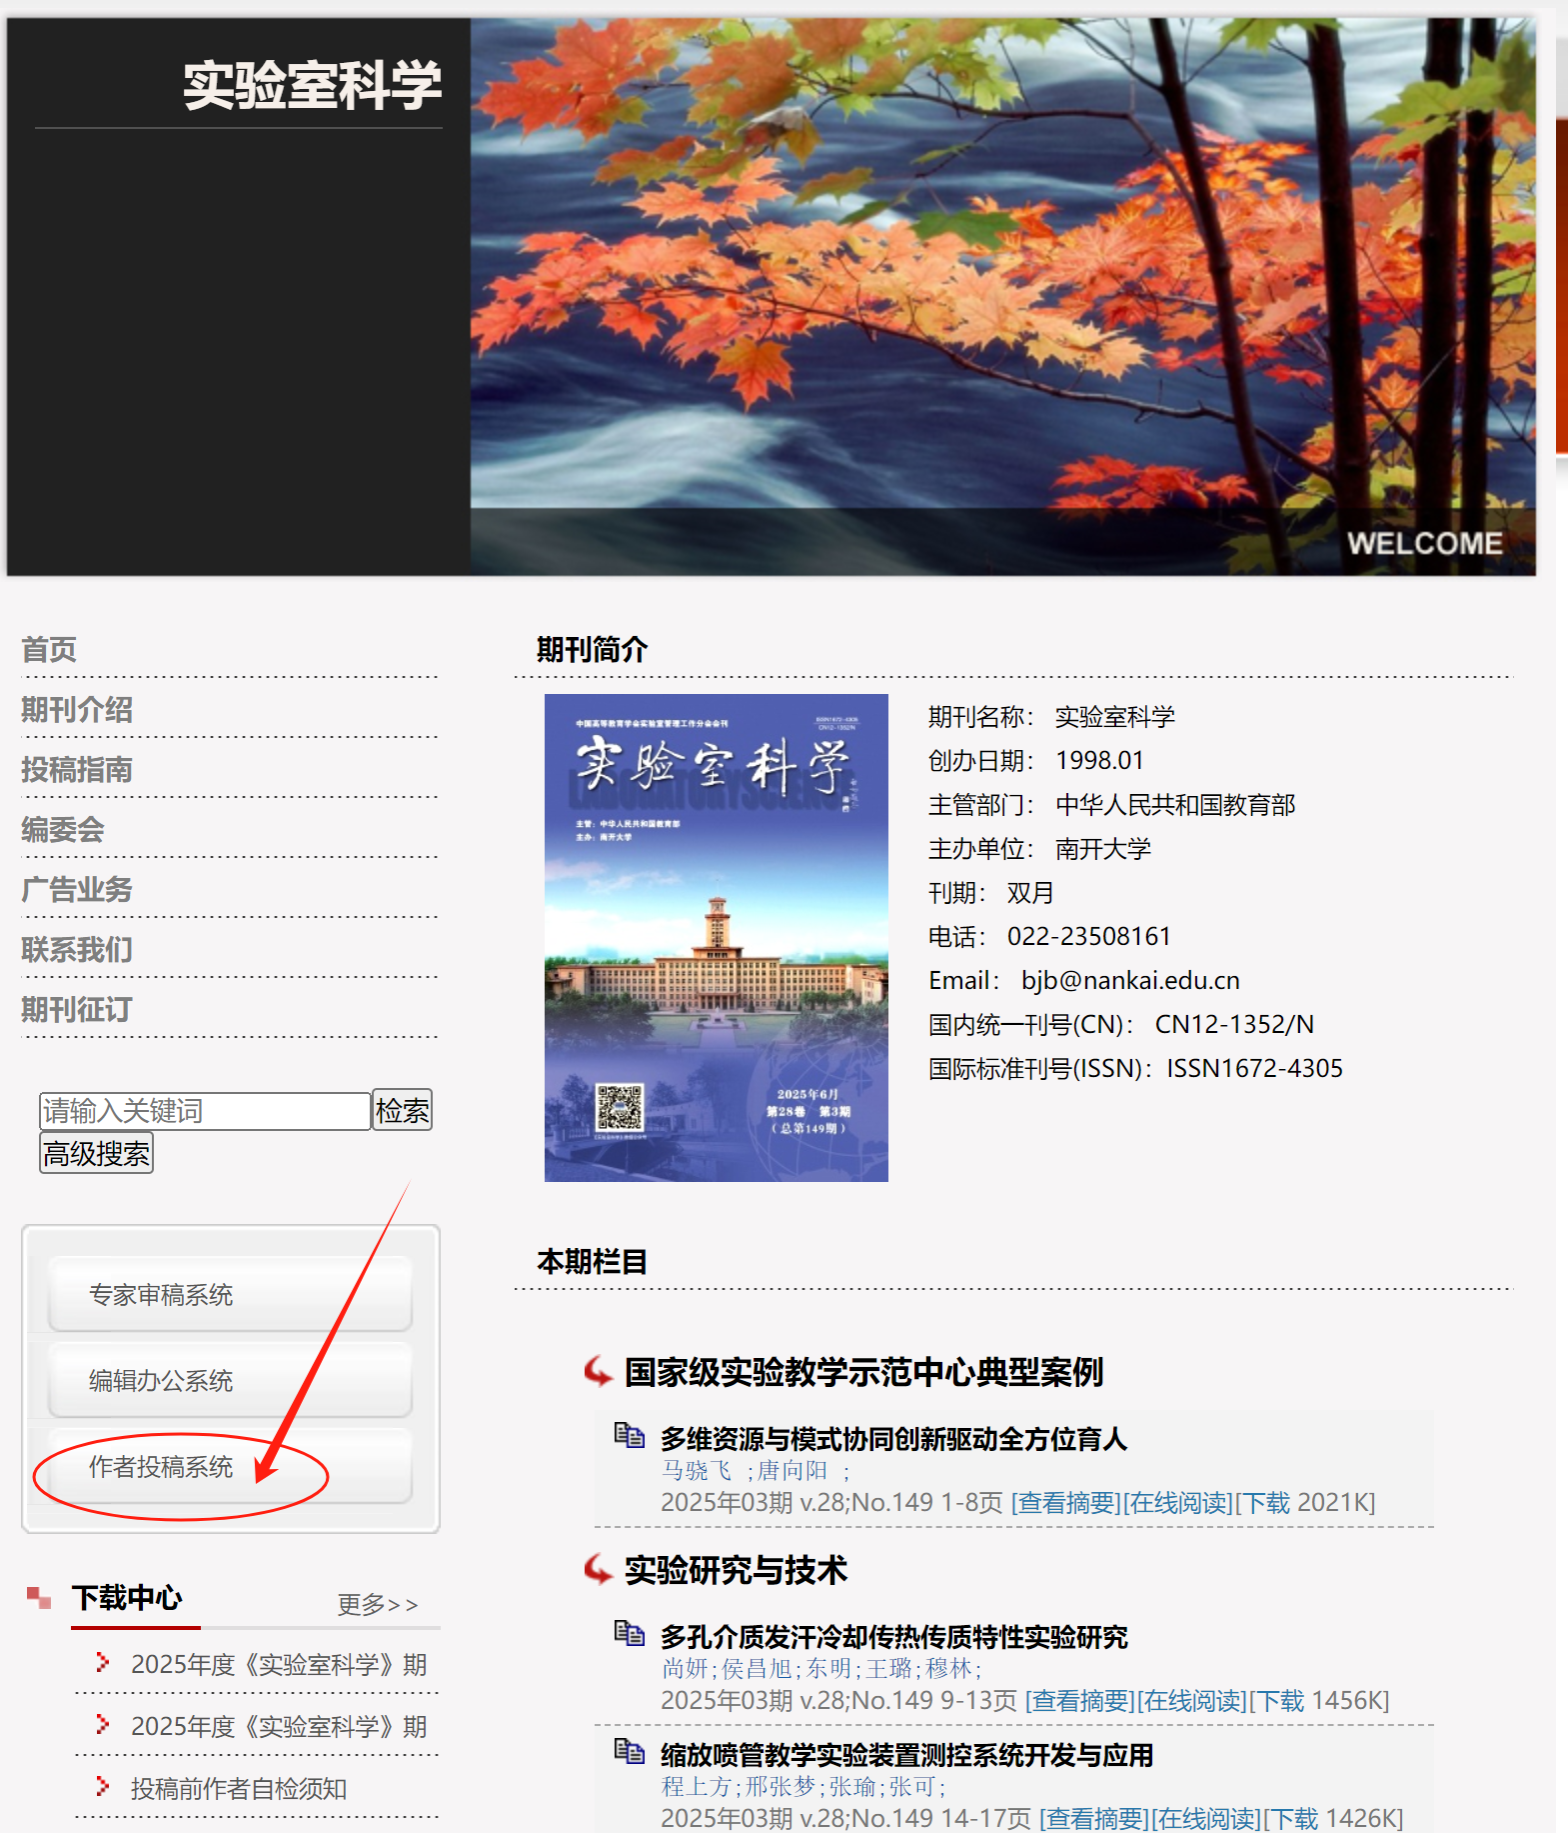Click red chevron before 投稿前作者自检须知
Viewport: 1568px width, 1833px height.
coord(102,1786)
